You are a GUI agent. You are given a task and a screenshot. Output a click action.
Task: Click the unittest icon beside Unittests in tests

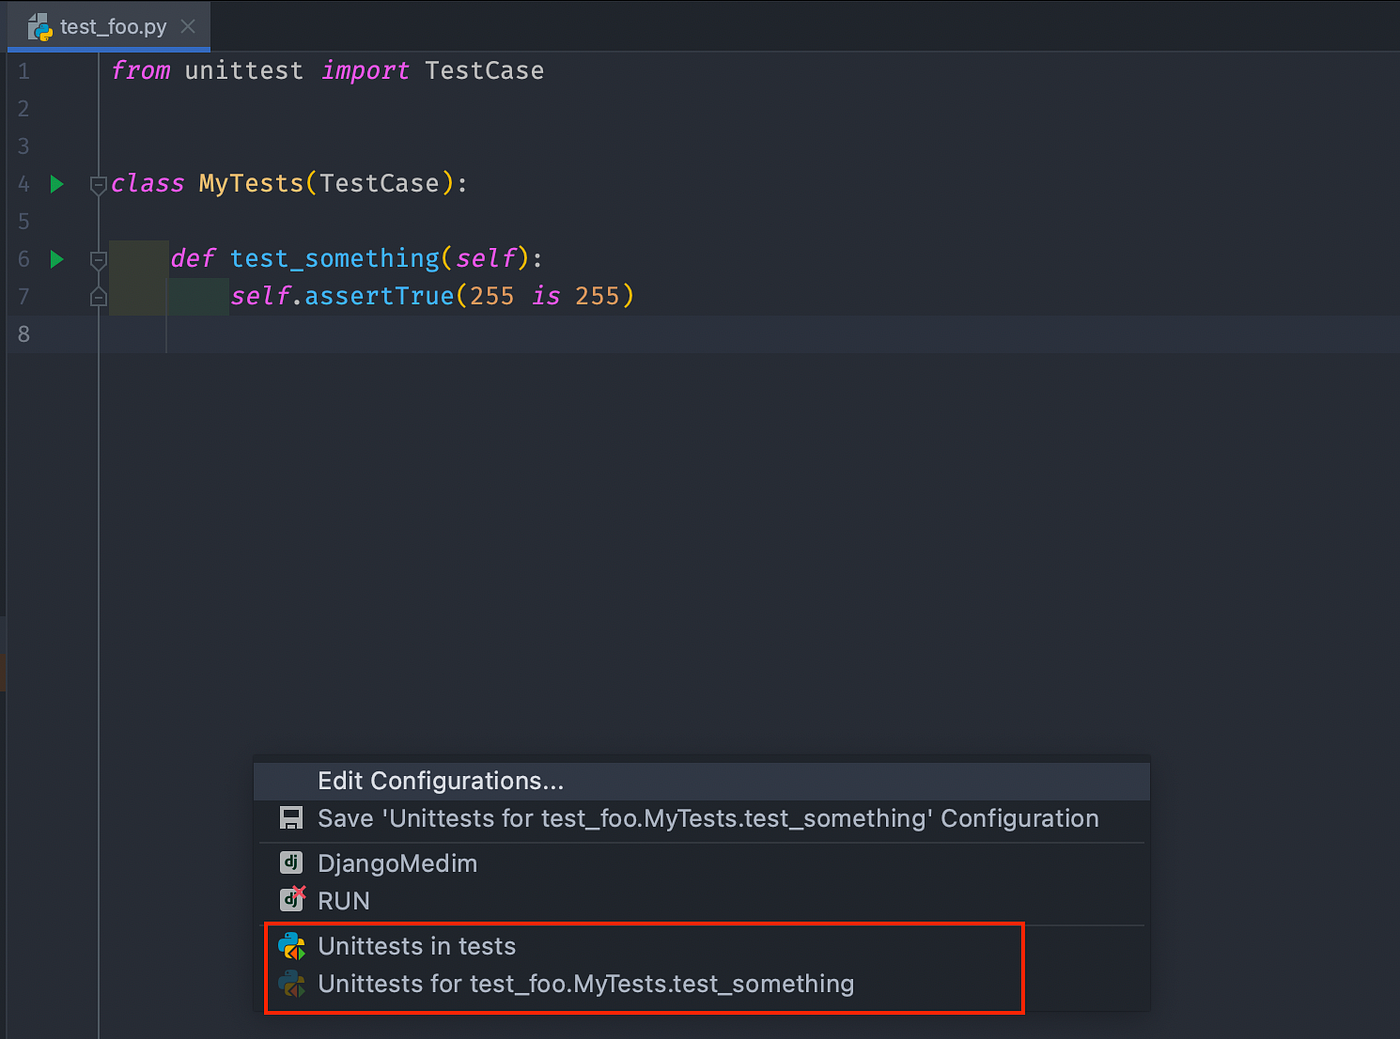coord(291,945)
